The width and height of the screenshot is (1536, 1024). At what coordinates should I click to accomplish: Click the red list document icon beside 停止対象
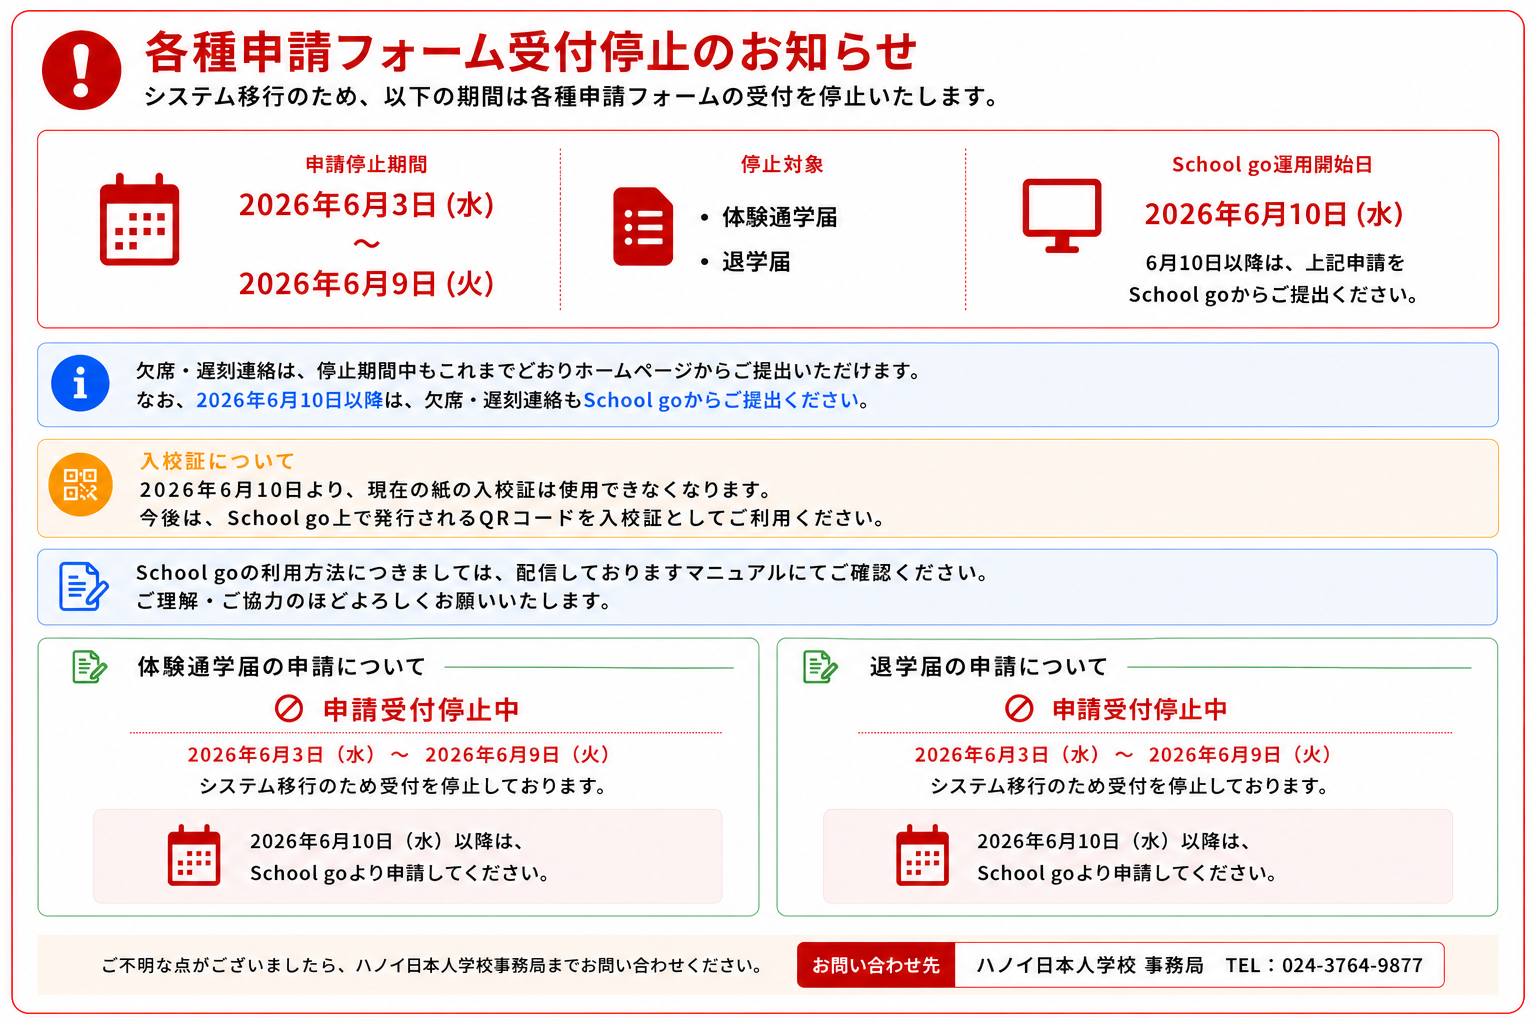point(643,226)
